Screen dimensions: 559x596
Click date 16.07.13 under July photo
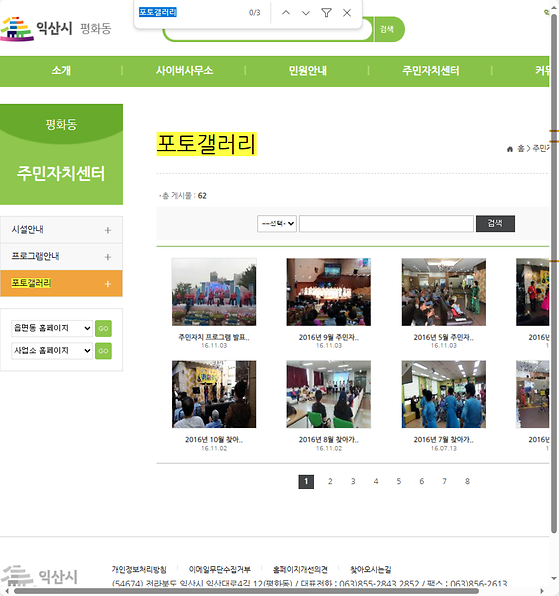click(443, 449)
